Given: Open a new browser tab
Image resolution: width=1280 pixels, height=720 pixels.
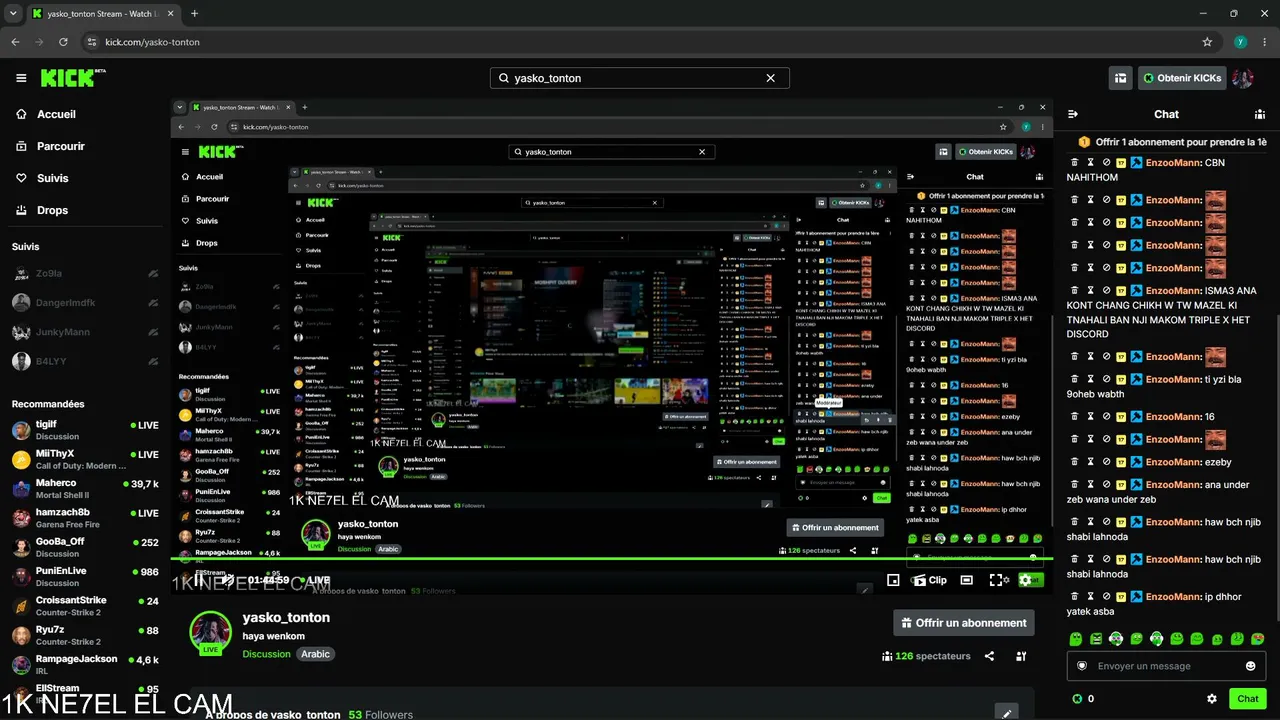Looking at the screenshot, I should point(194,14).
